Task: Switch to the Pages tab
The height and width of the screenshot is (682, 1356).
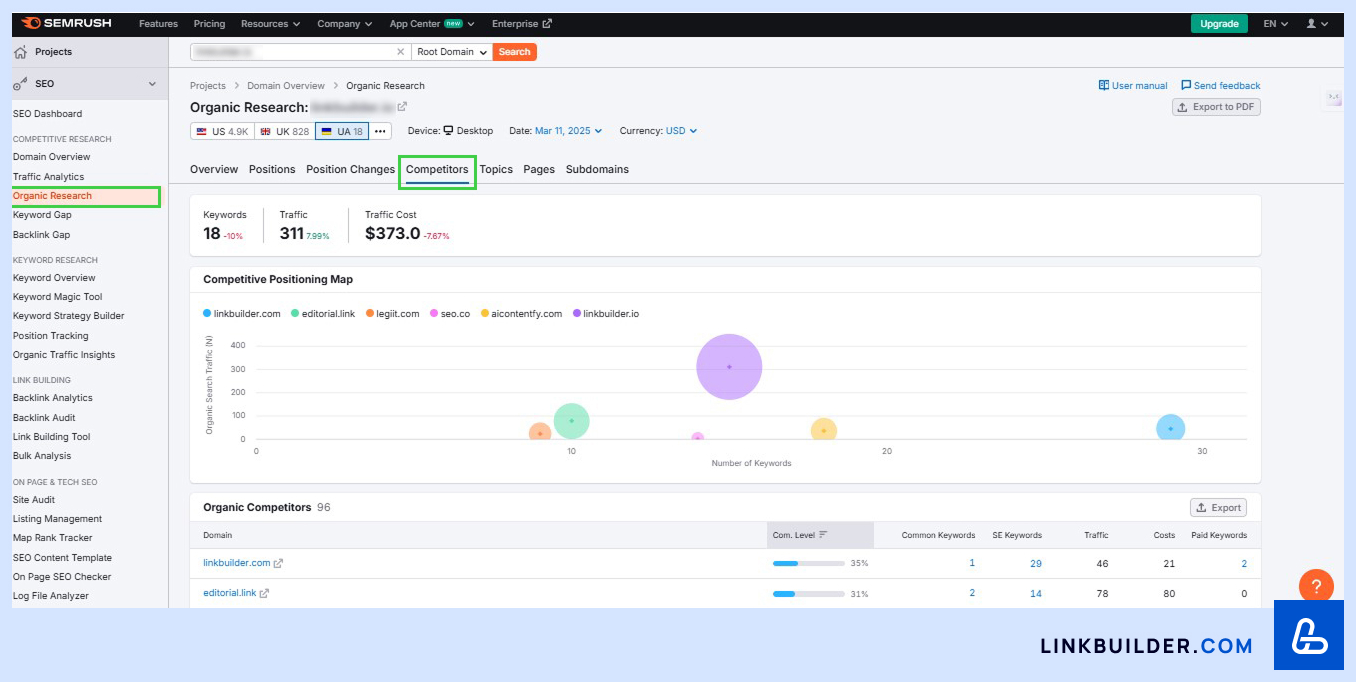Action: [x=539, y=169]
